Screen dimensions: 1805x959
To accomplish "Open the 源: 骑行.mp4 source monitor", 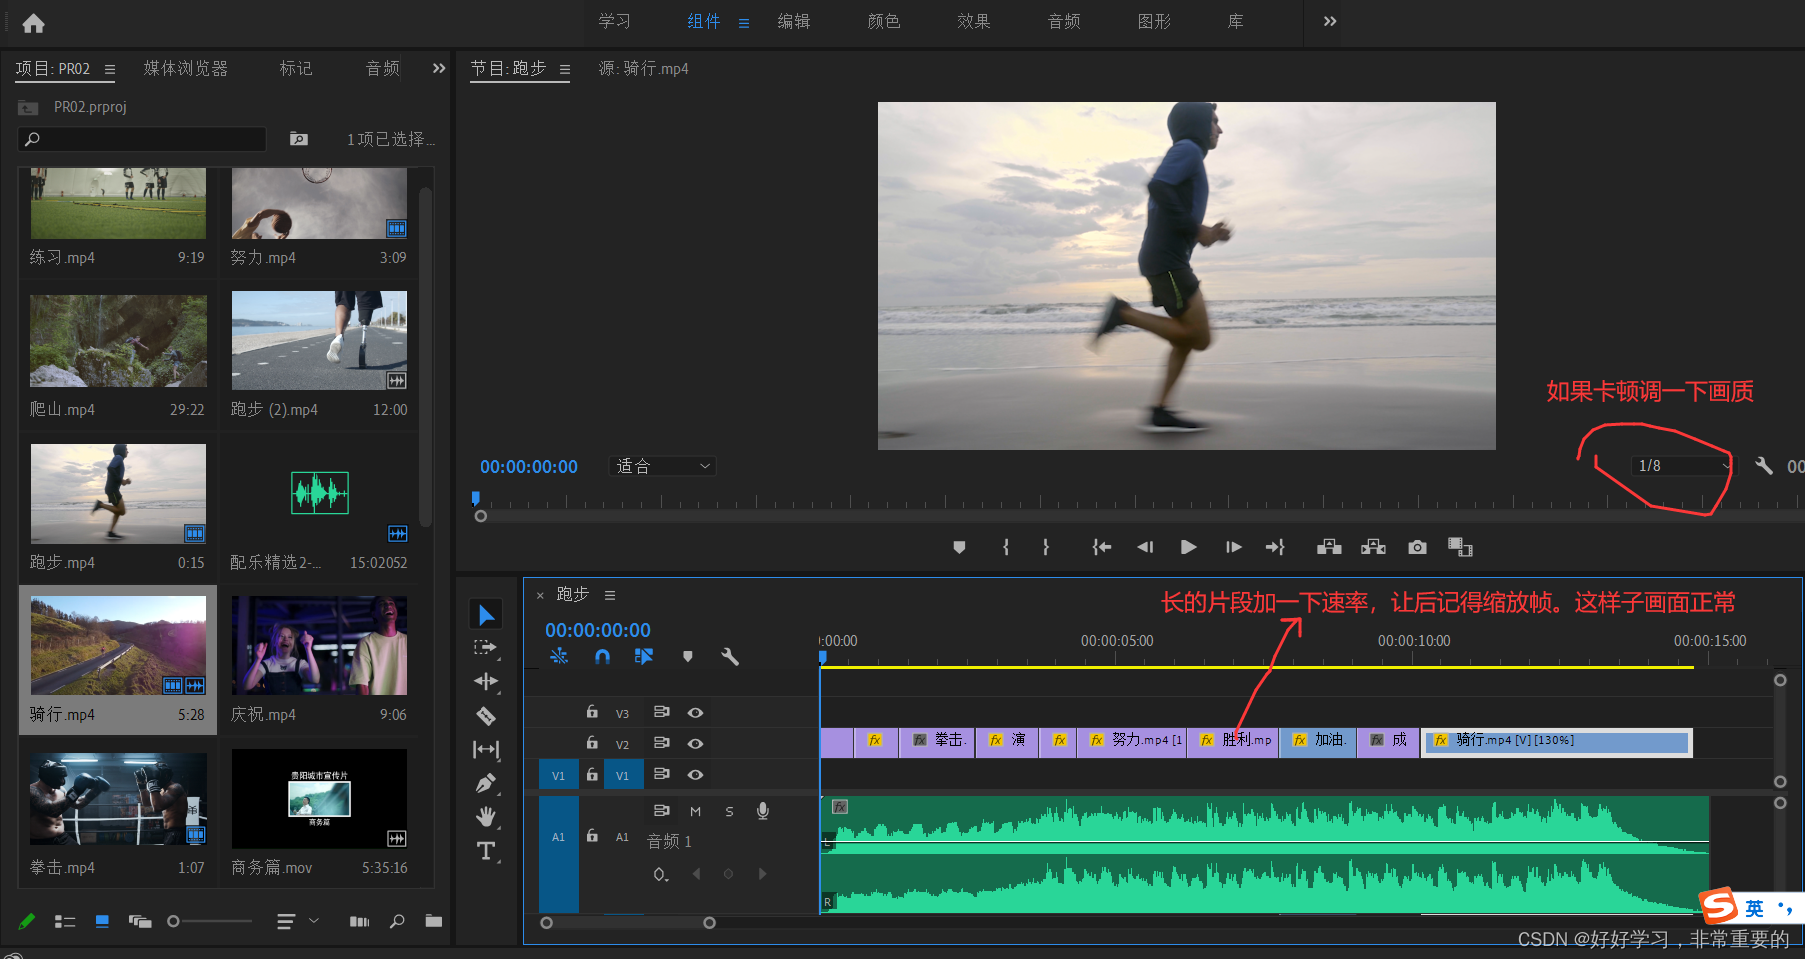I will click(643, 68).
